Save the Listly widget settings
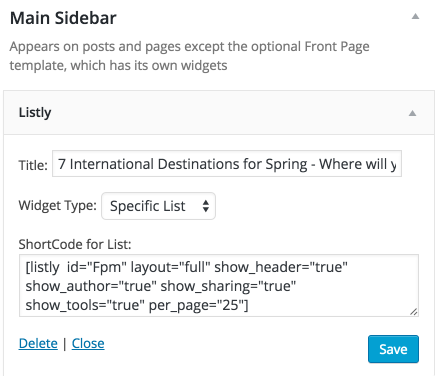The image size is (435, 376). (393, 349)
